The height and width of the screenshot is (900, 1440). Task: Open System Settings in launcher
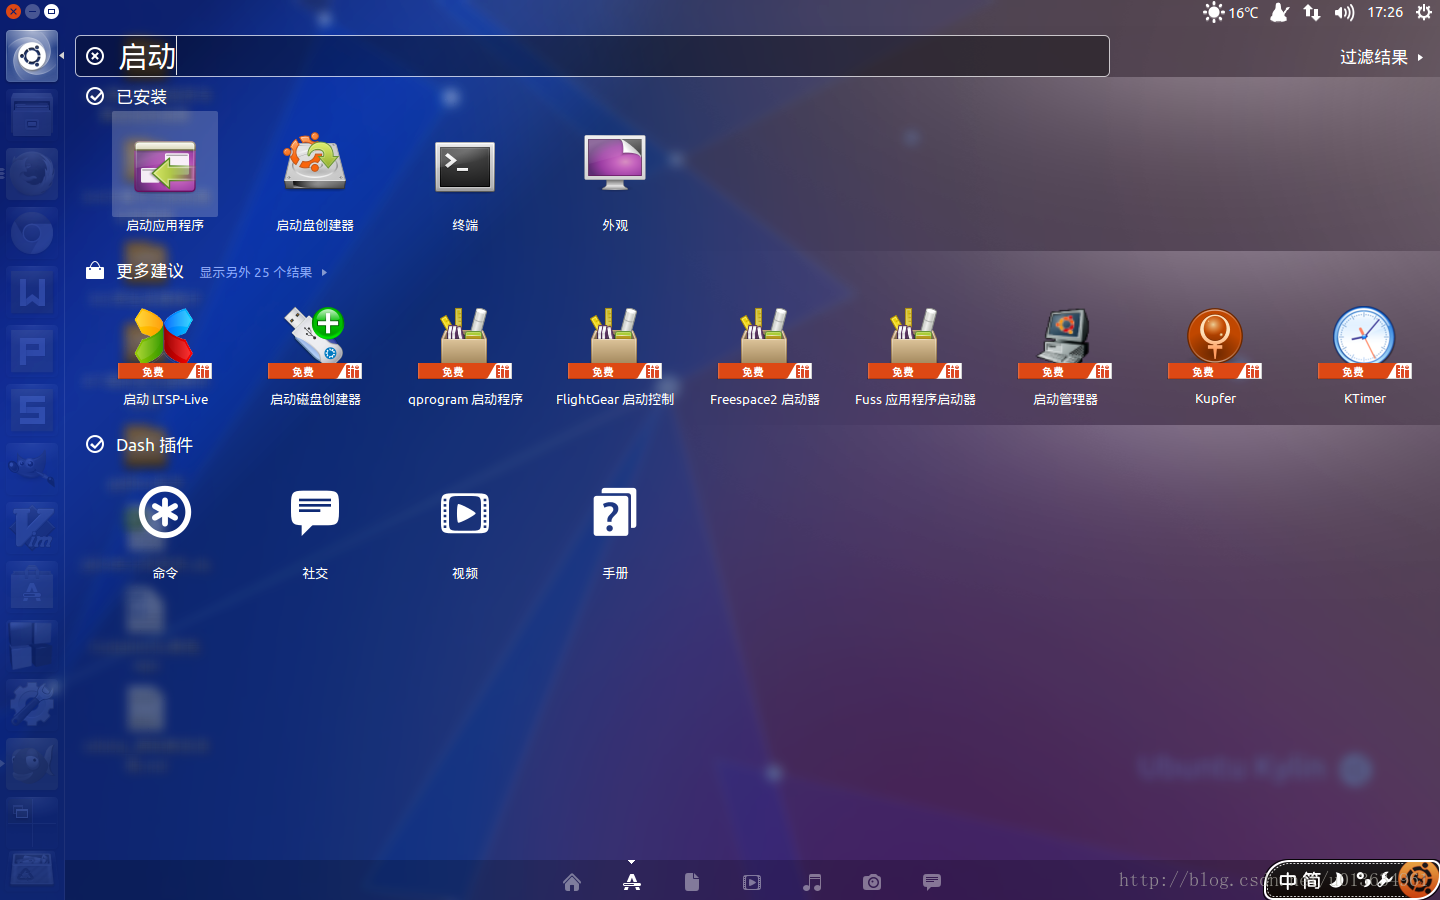(x=32, y=705)
